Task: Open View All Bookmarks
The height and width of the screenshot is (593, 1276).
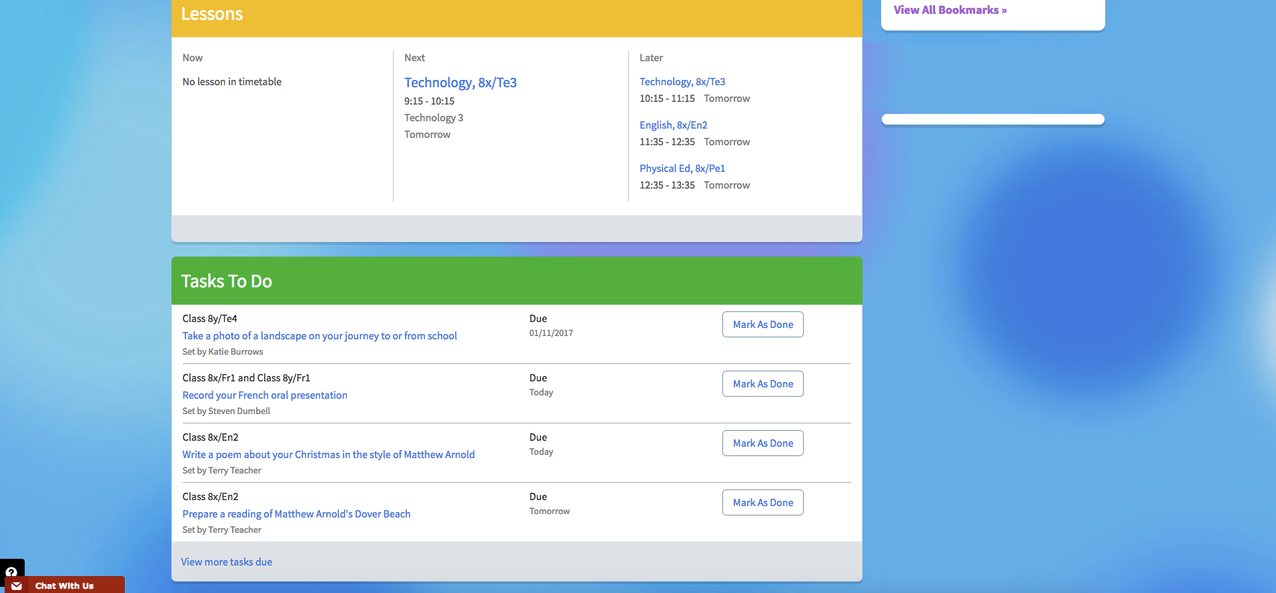Action: [x=948, y=9]
